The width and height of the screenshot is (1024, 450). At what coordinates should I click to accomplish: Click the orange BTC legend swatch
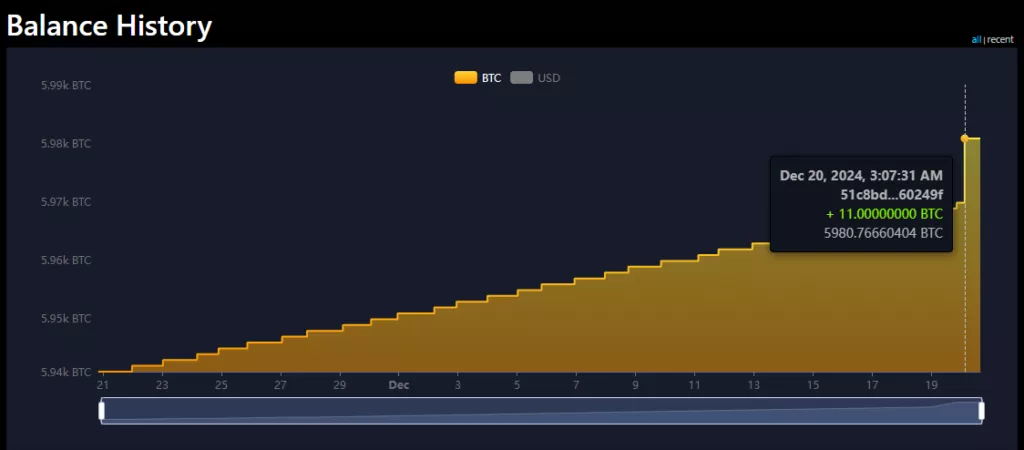pos(466,78)
